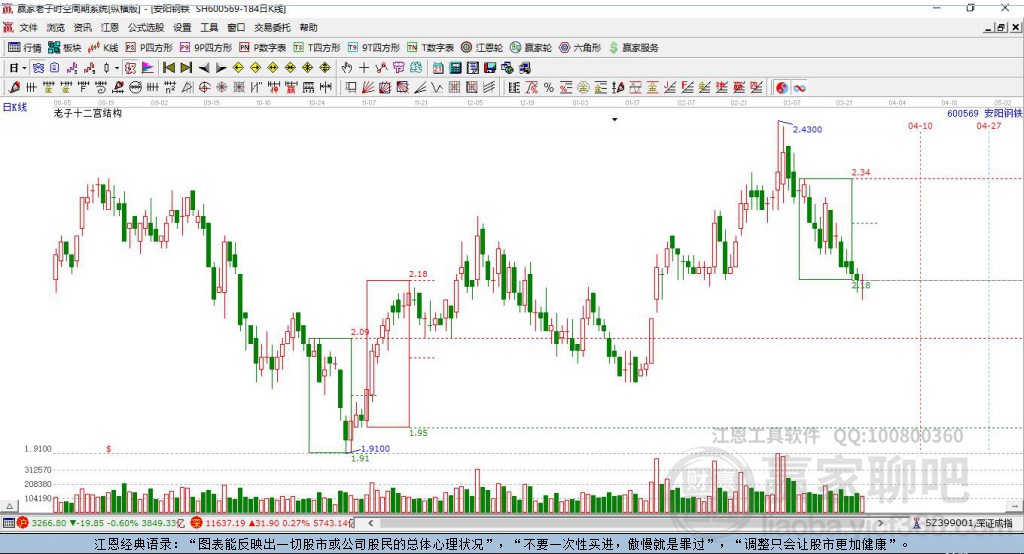Open the 江恩轮 Gann wheel
The width and height of the screenshot is (1024, 554).
tap(482, 48)
